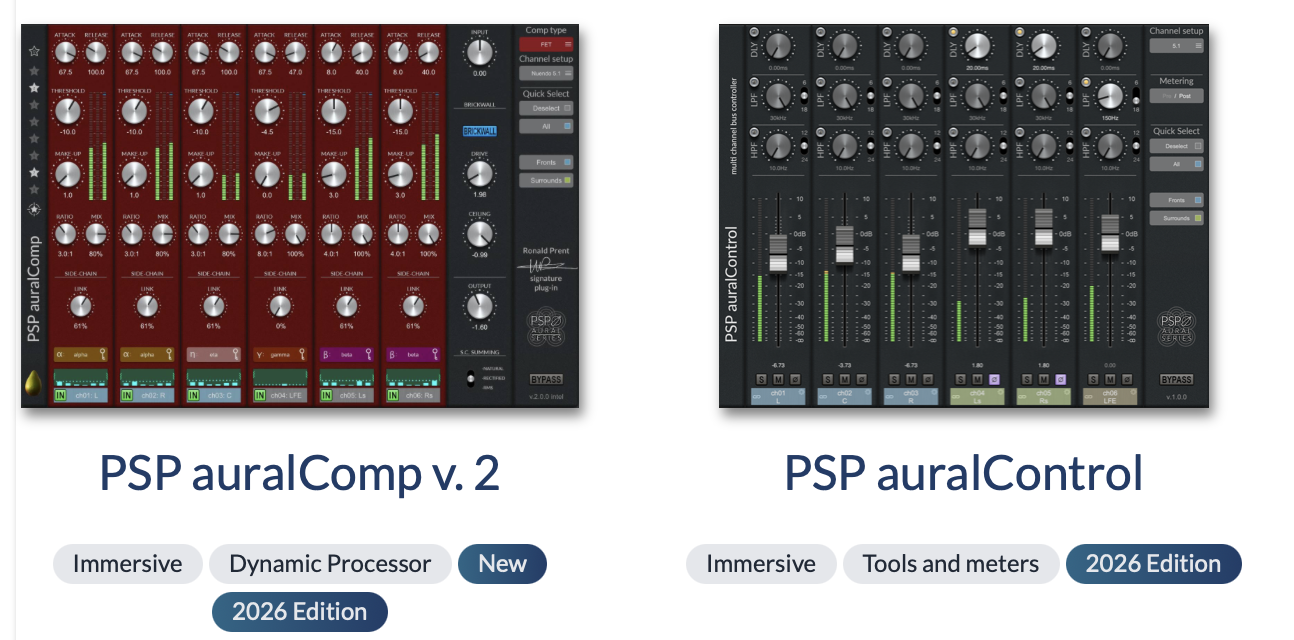Click the gold drop icon in auralComp
The image size is (1294, 640).
pos(33,383)
